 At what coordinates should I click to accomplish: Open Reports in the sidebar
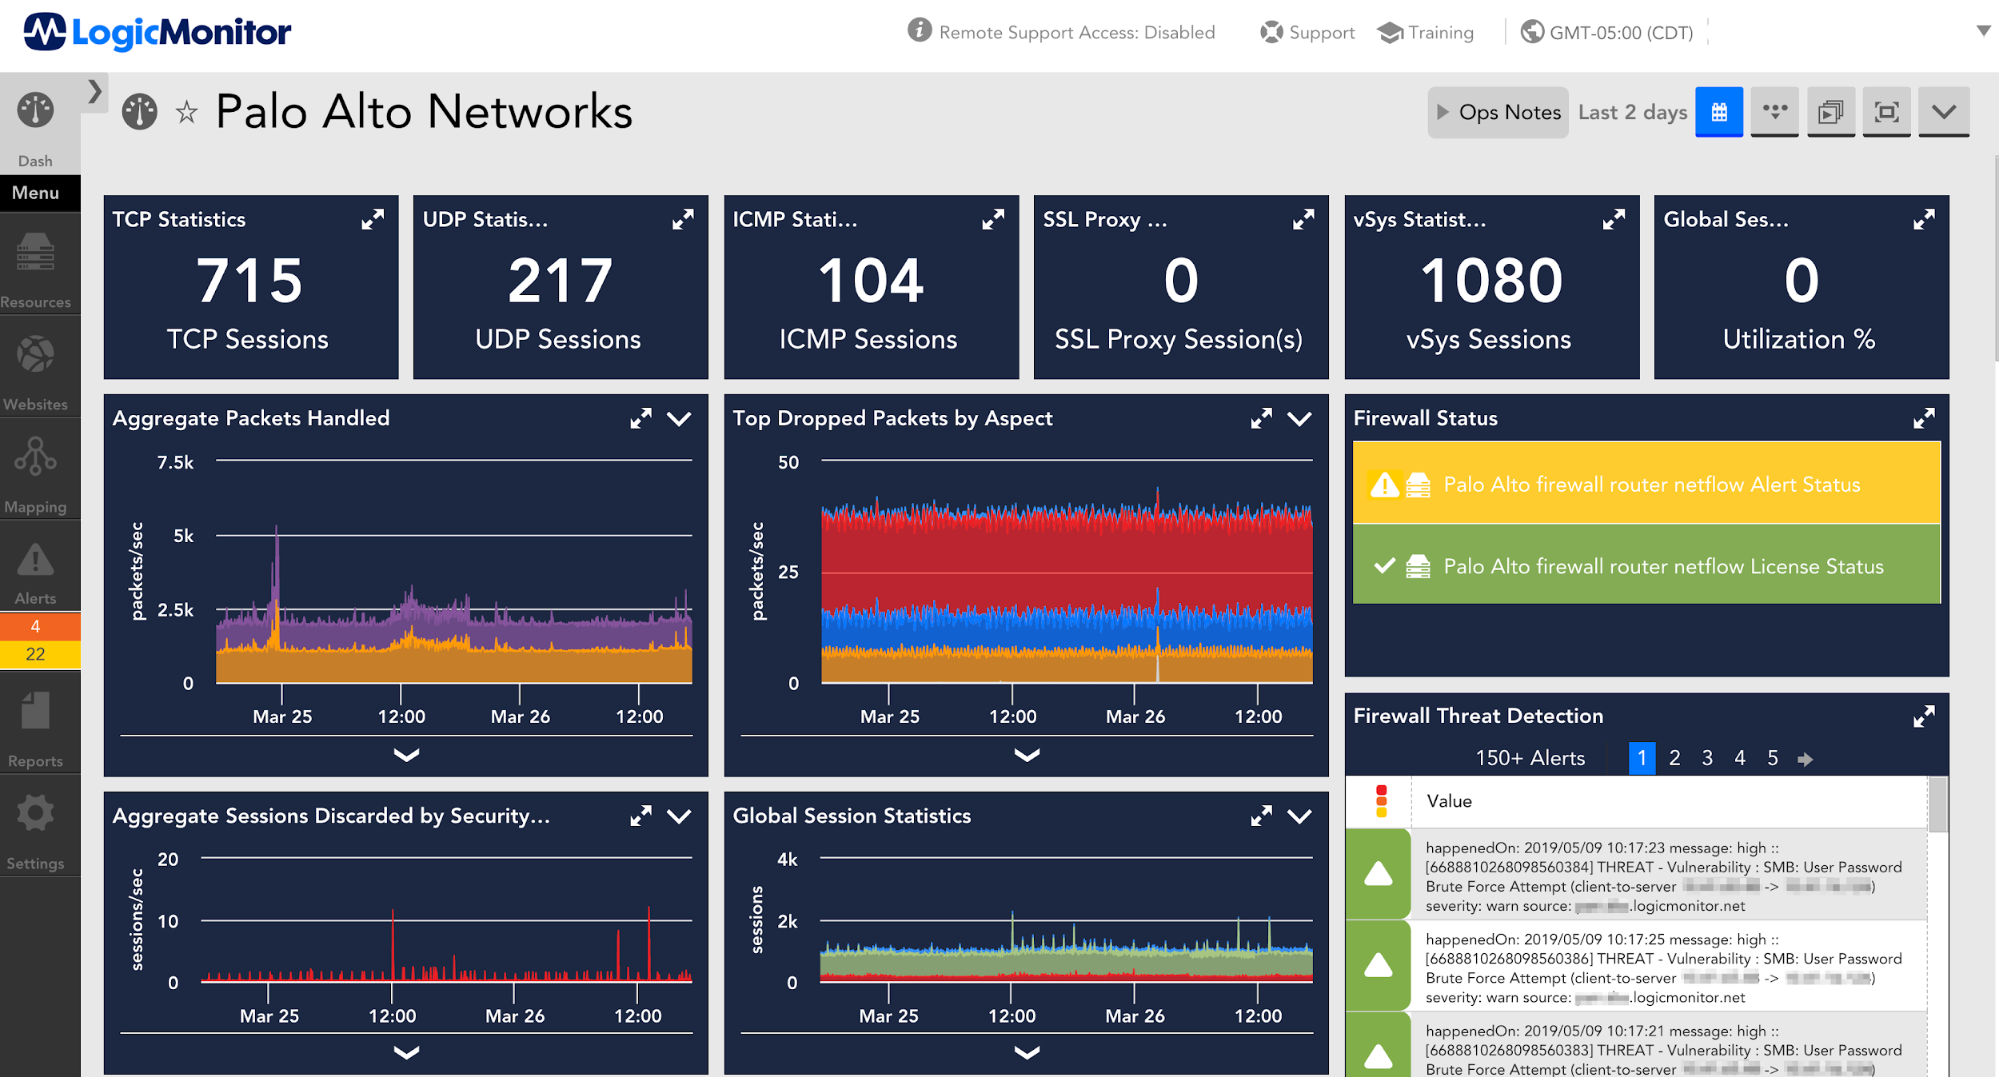pos(36,728)
